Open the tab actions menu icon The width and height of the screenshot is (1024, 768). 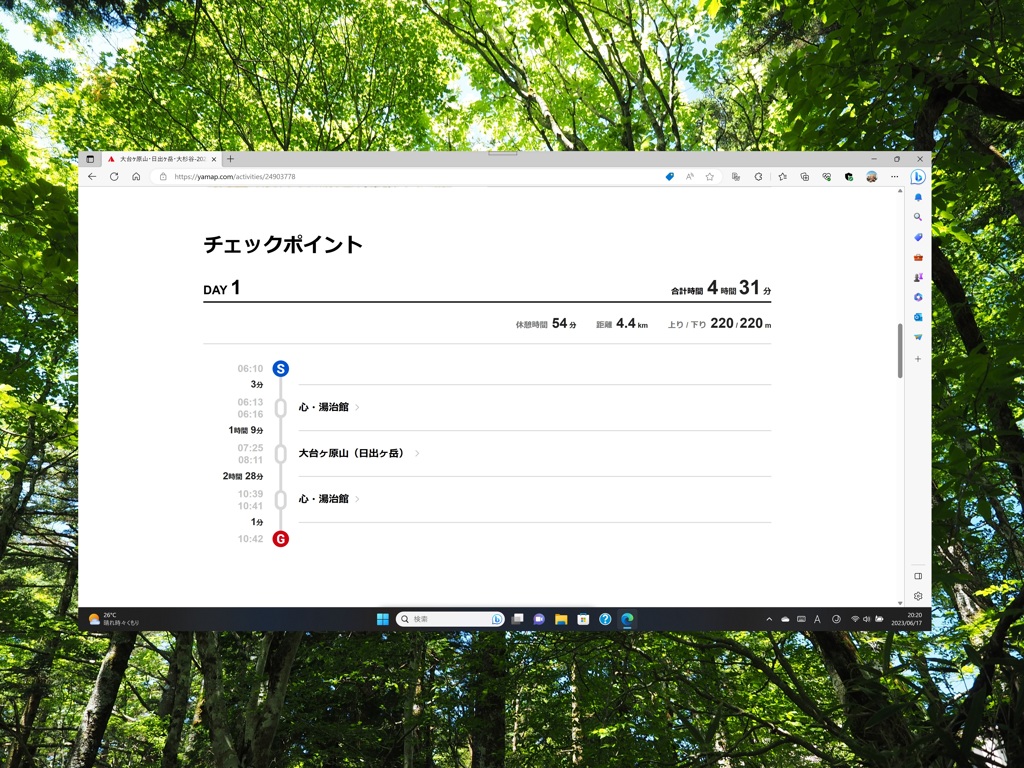pos(90,159)
